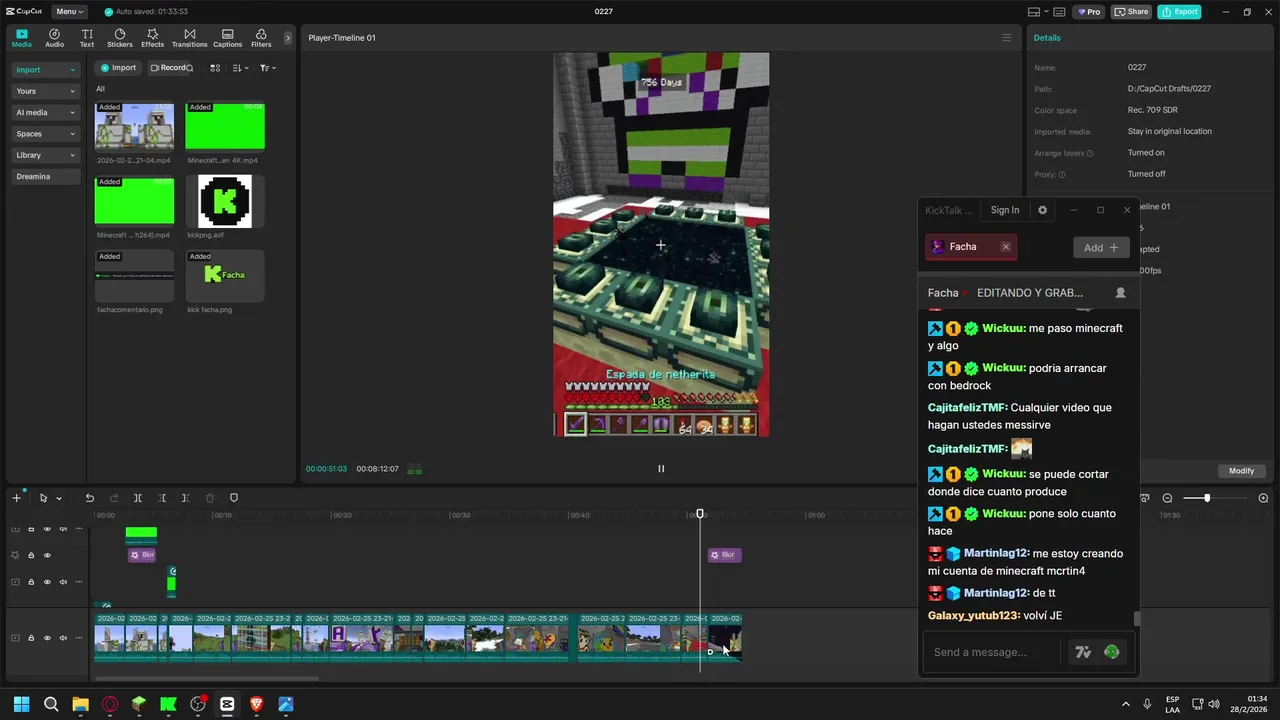Open the media sort dropdown
The width and height of the screenshot is (1280, 720).
coord(240,68)
